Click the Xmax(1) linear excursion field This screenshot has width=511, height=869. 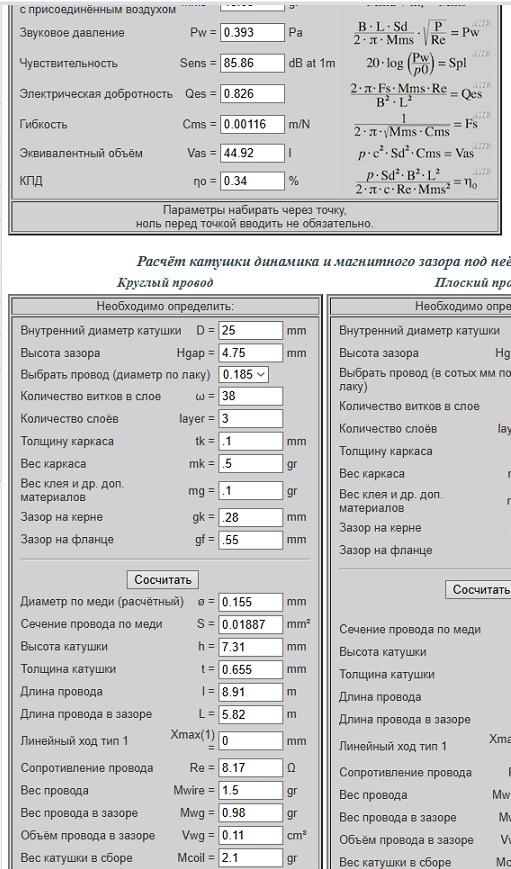(x=251, y=740)
